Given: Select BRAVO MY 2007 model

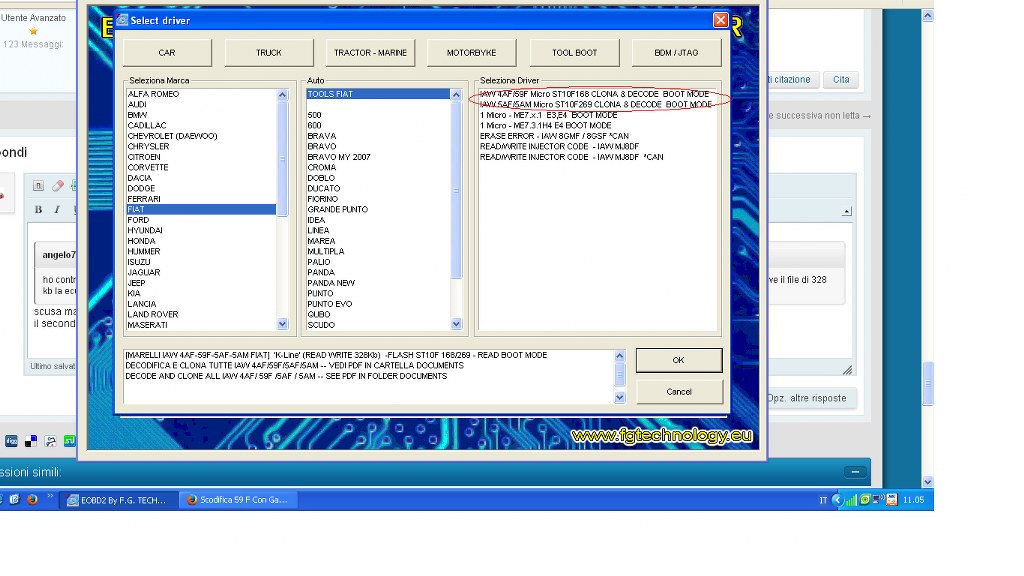Looking at the screenshot, I should tap(339, 157).
